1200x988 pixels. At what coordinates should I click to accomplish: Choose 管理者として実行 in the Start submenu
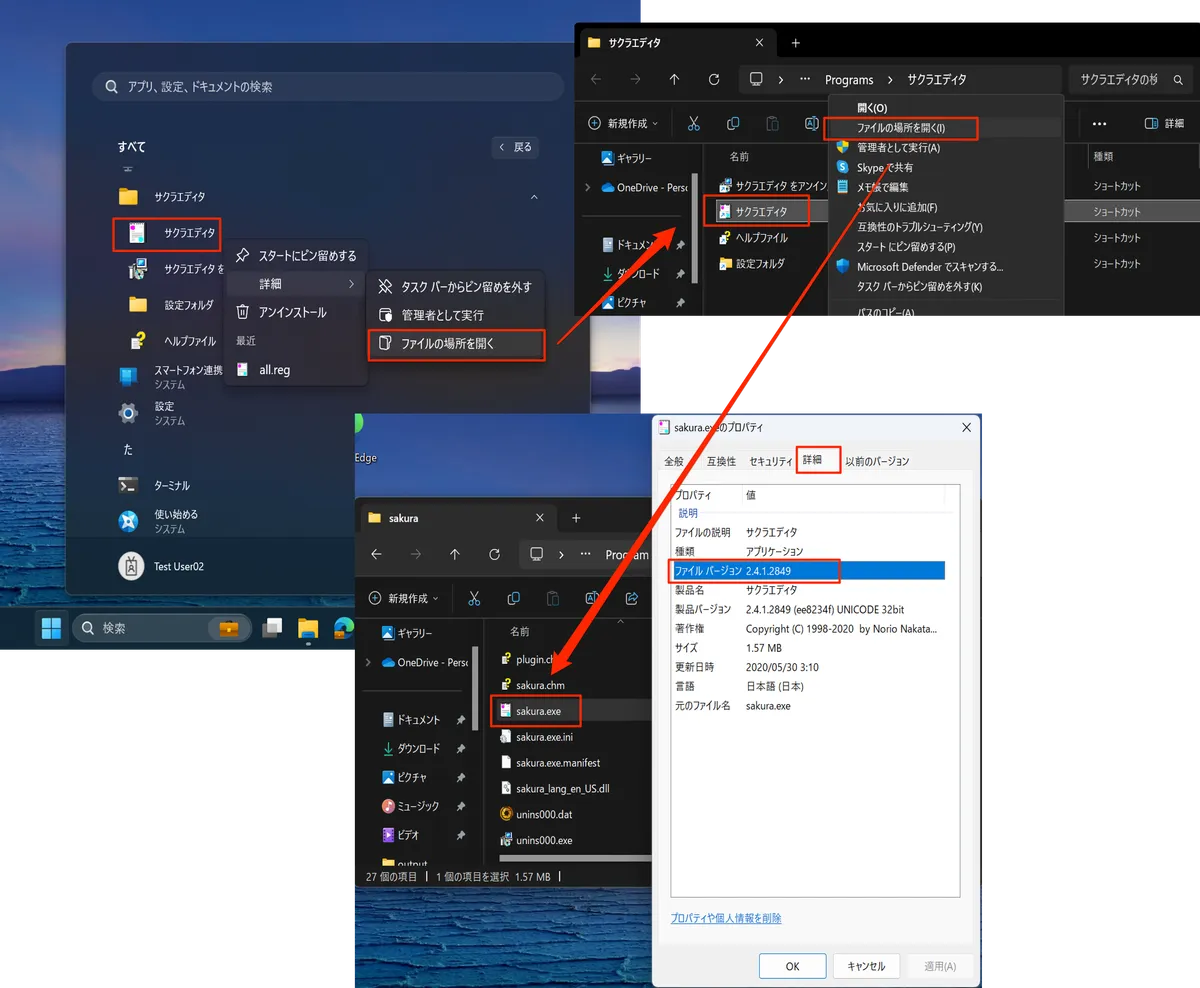pos(456,315)
